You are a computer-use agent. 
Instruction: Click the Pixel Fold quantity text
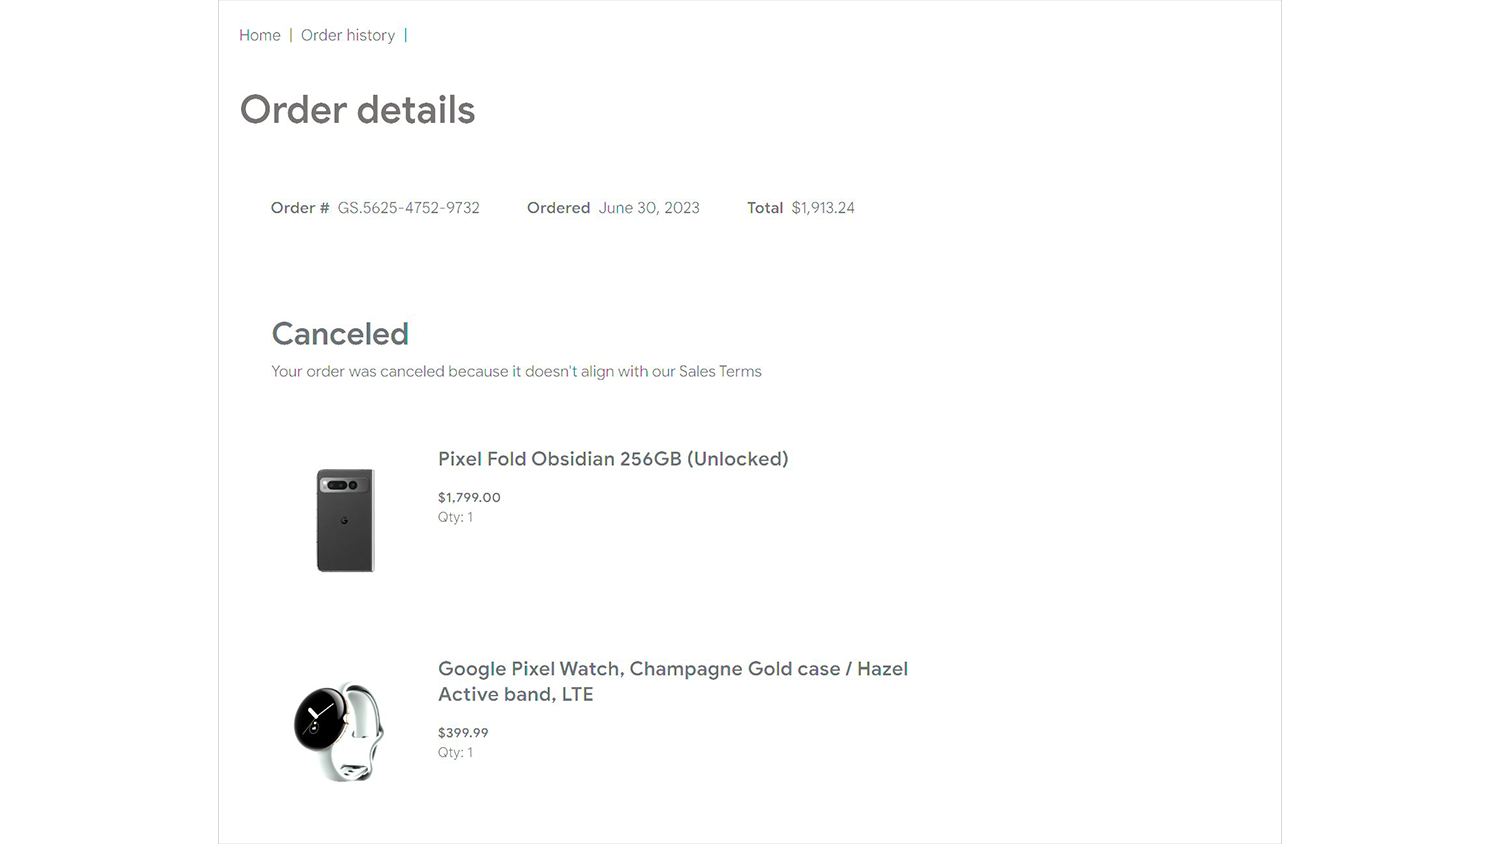click(x=455, y=517)
